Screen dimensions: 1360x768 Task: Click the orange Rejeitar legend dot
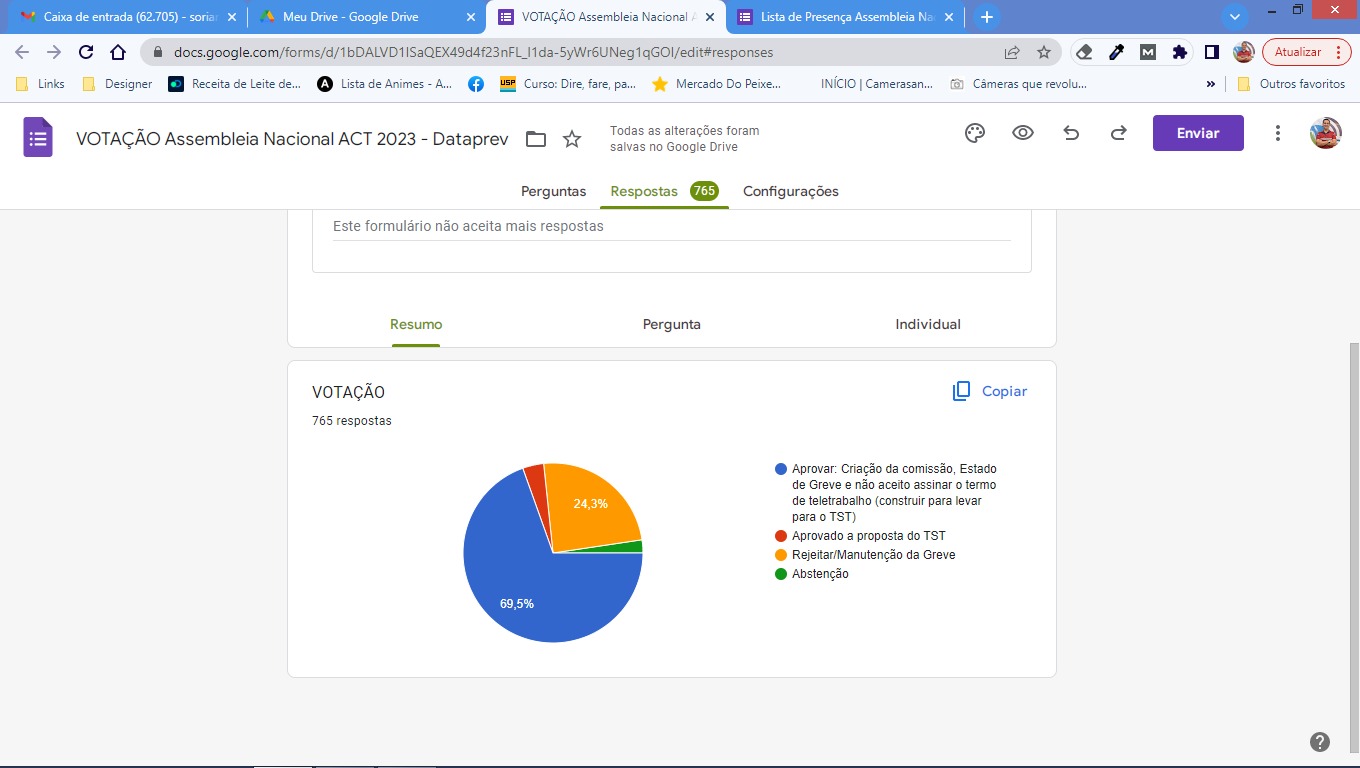[781, 555]
